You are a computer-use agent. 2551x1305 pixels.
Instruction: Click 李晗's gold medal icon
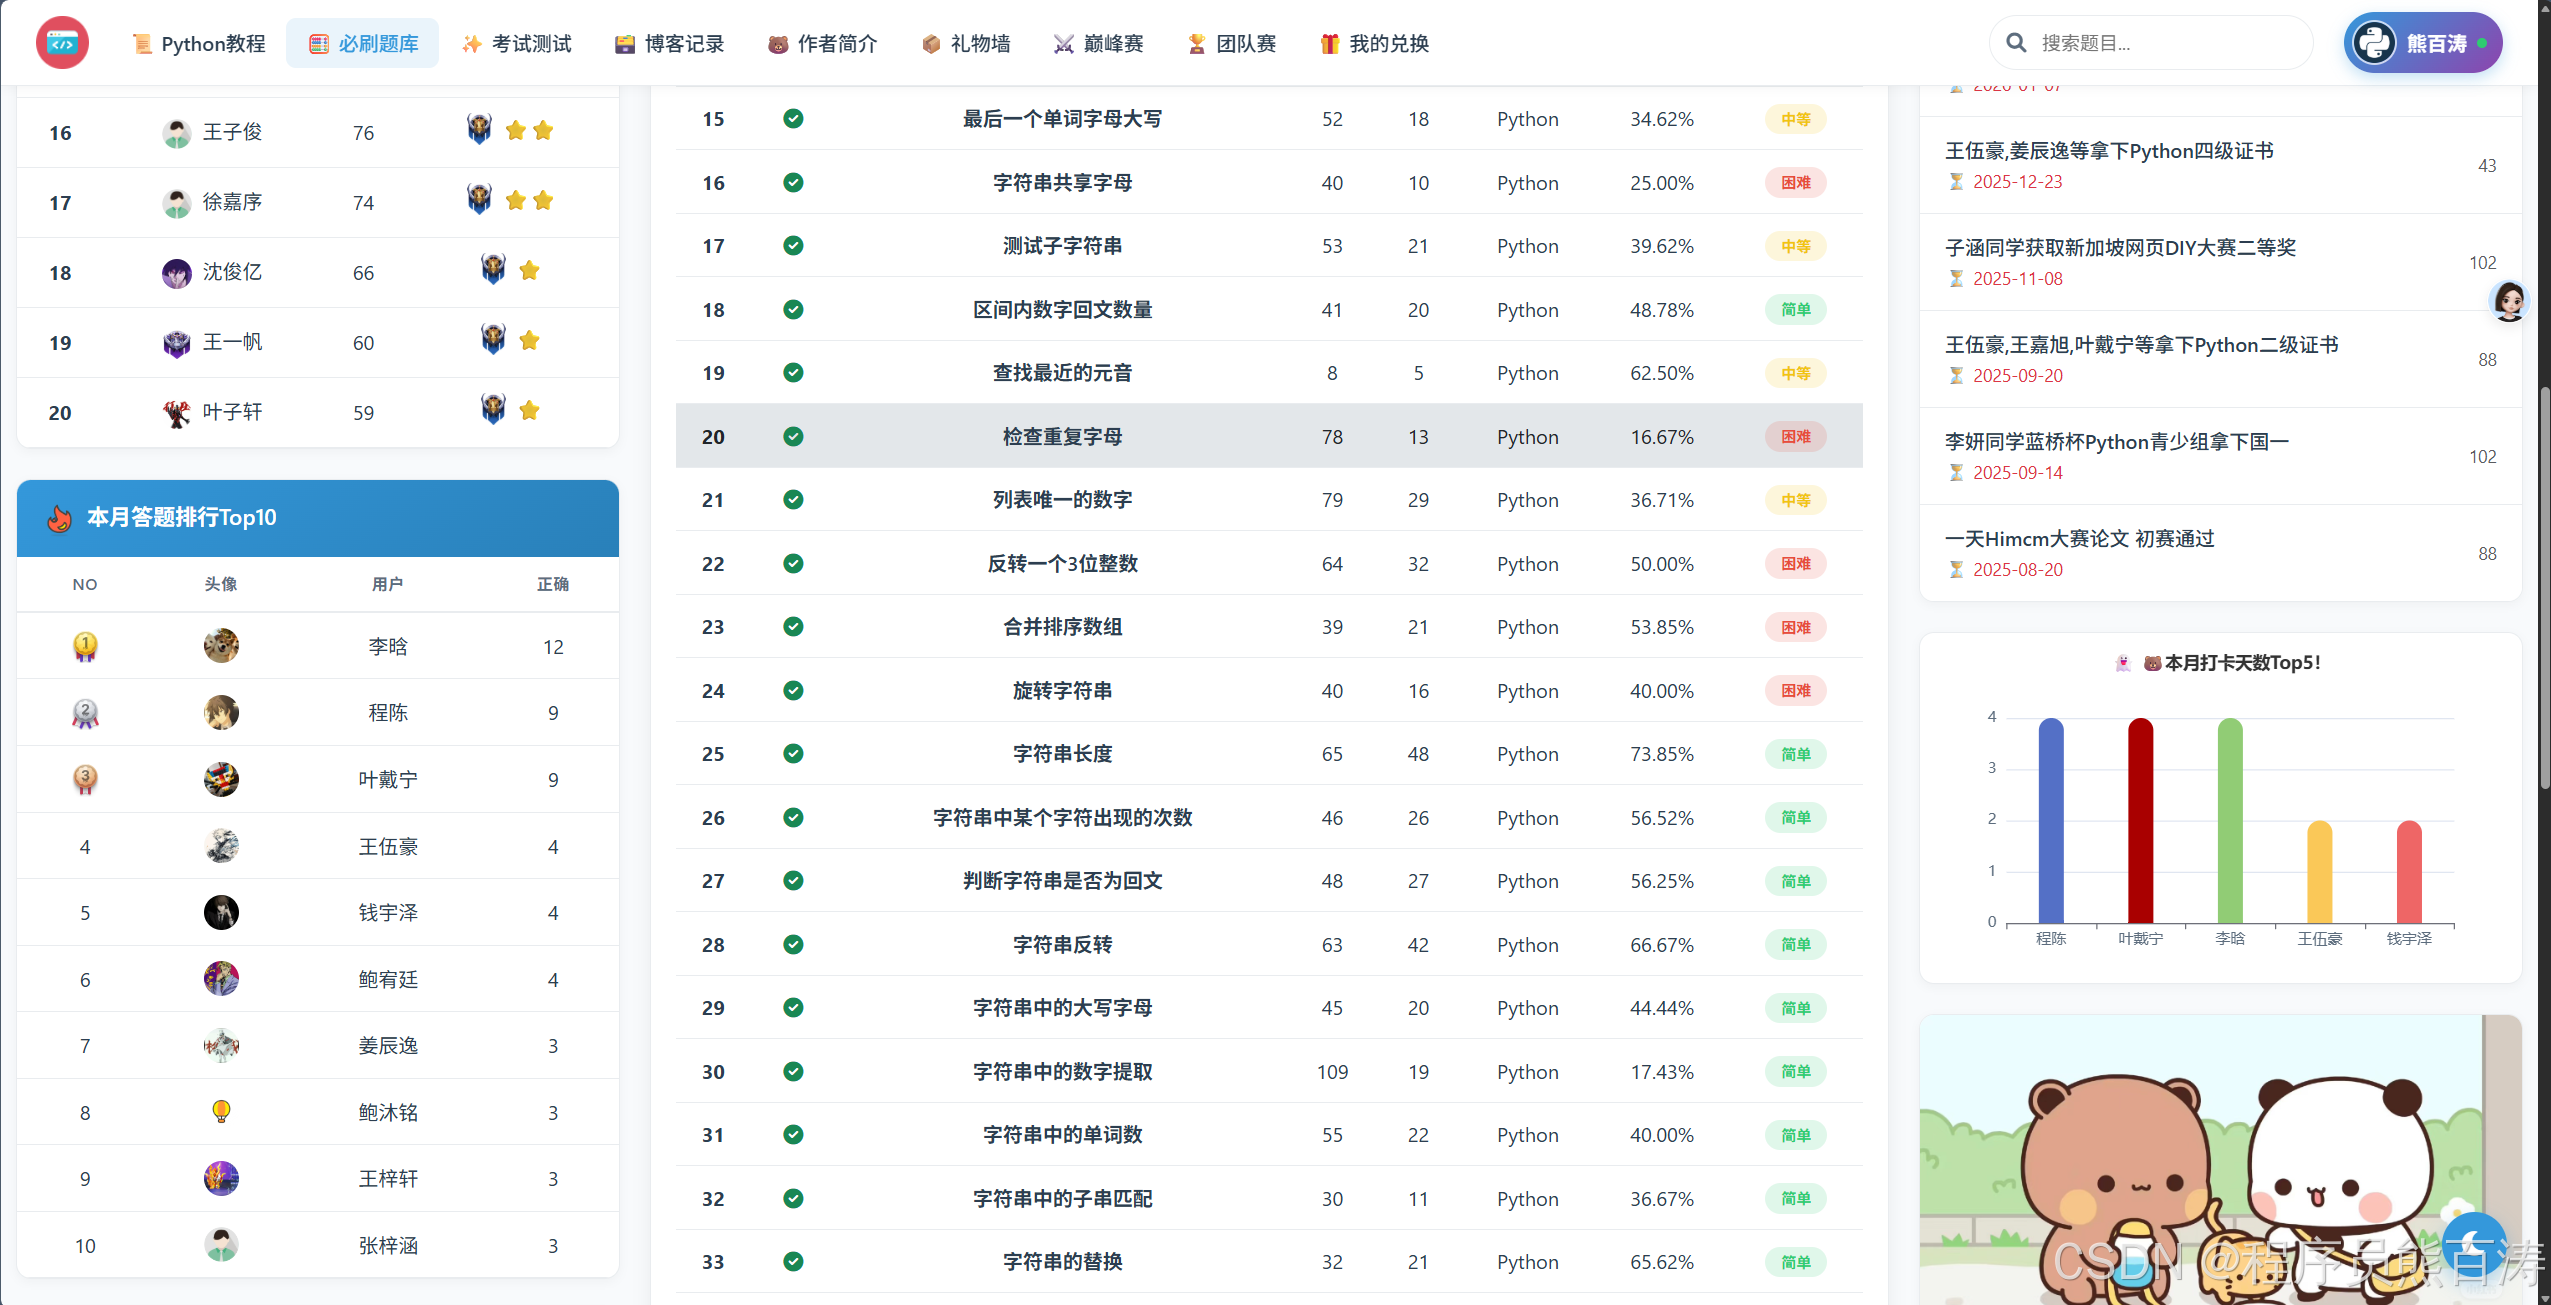85,646
